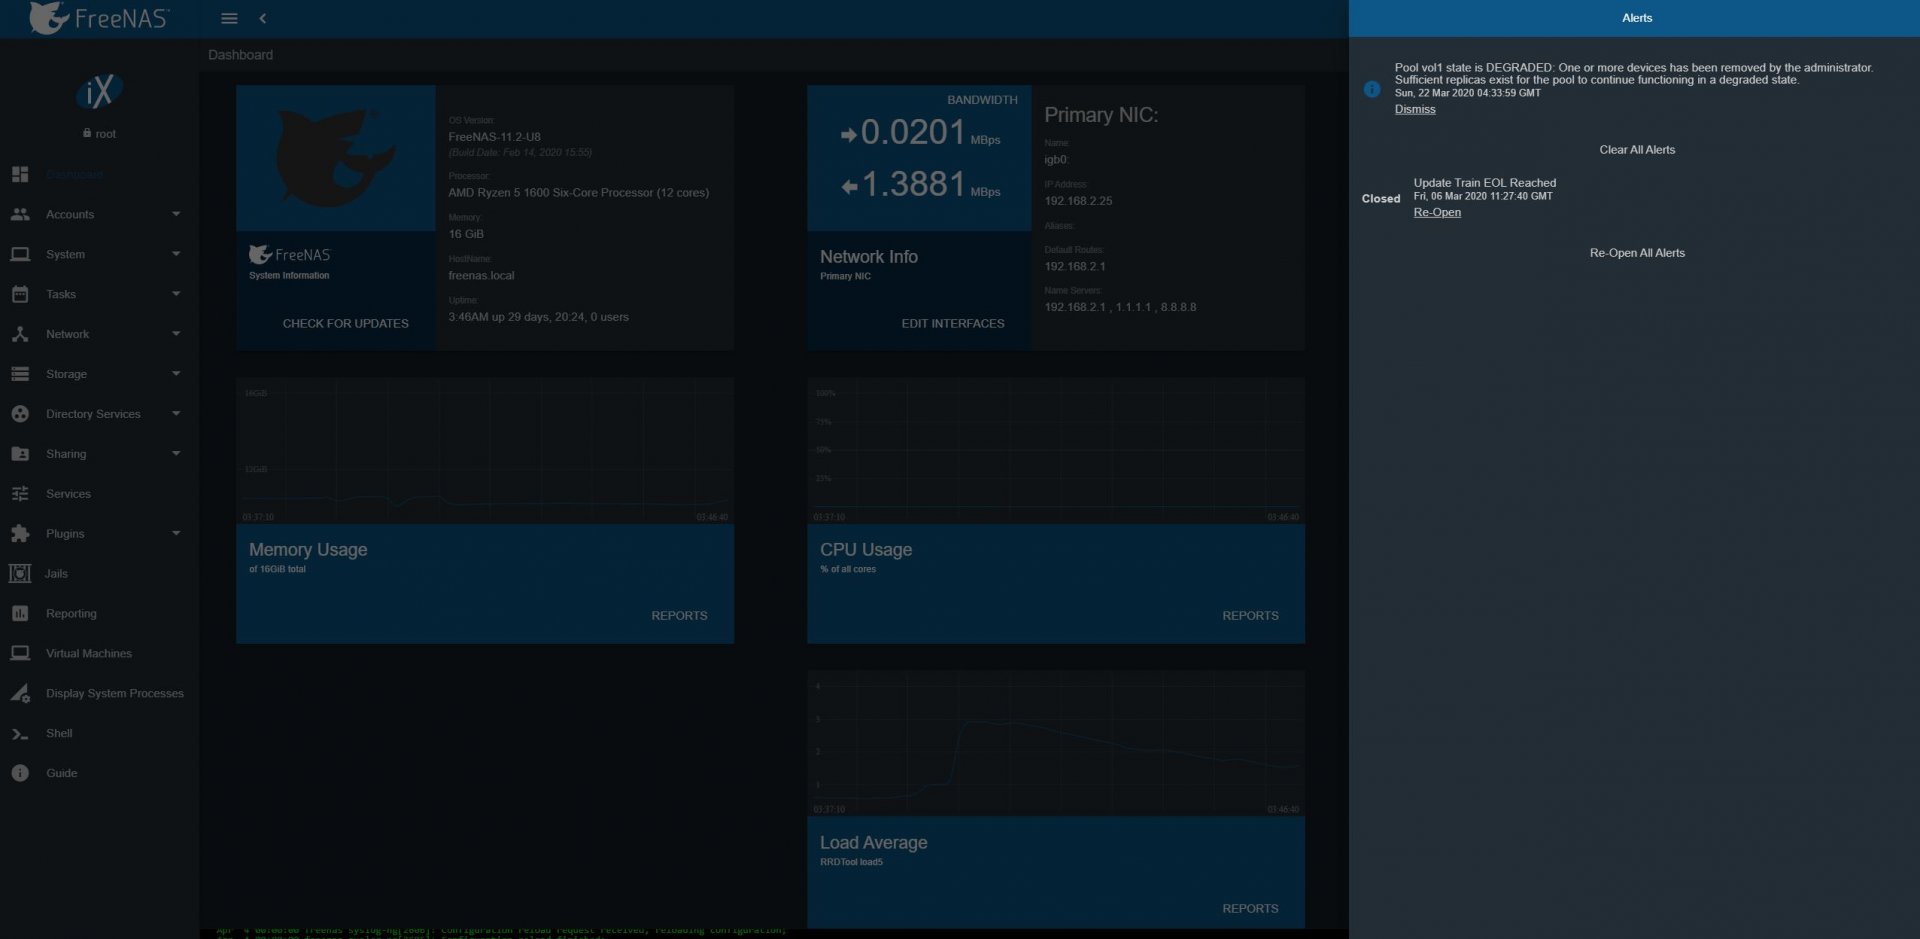Click the iX logo above root
The height and width of the screenshot is (939, 1920).
(99, 92)
